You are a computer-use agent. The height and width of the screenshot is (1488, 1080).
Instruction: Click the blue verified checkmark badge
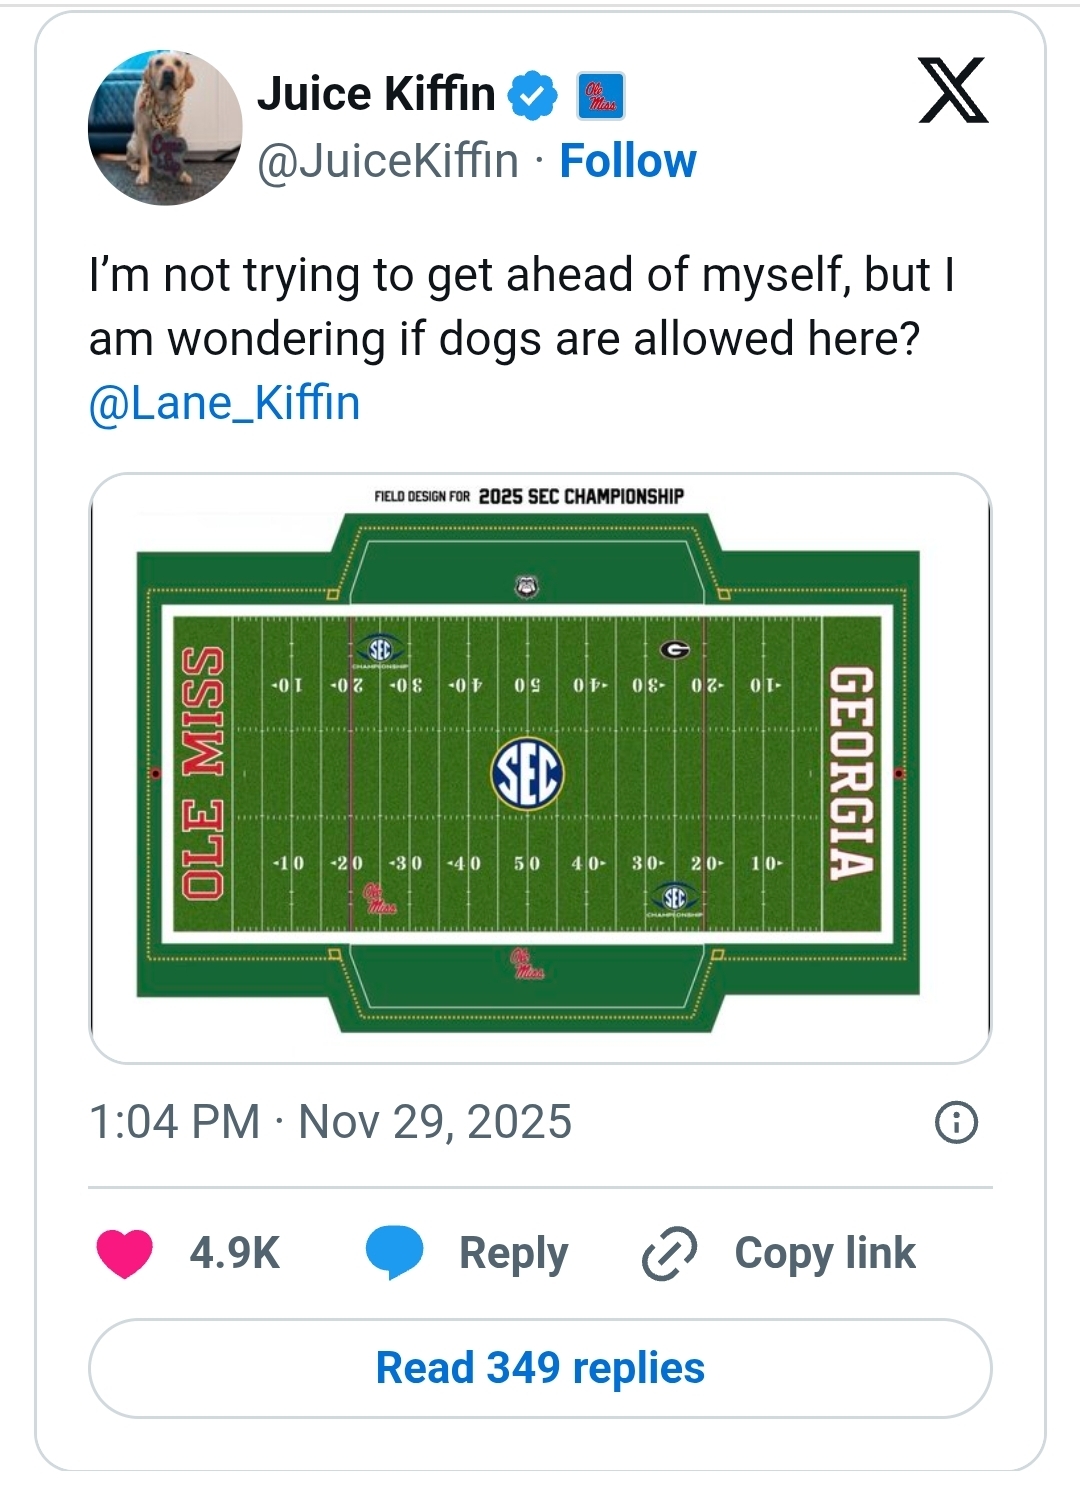point(533,96)
